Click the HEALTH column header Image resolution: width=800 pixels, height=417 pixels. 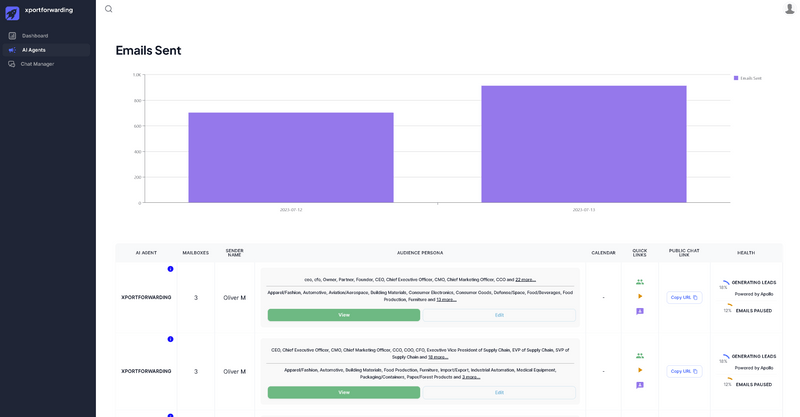tap(746, 253)
